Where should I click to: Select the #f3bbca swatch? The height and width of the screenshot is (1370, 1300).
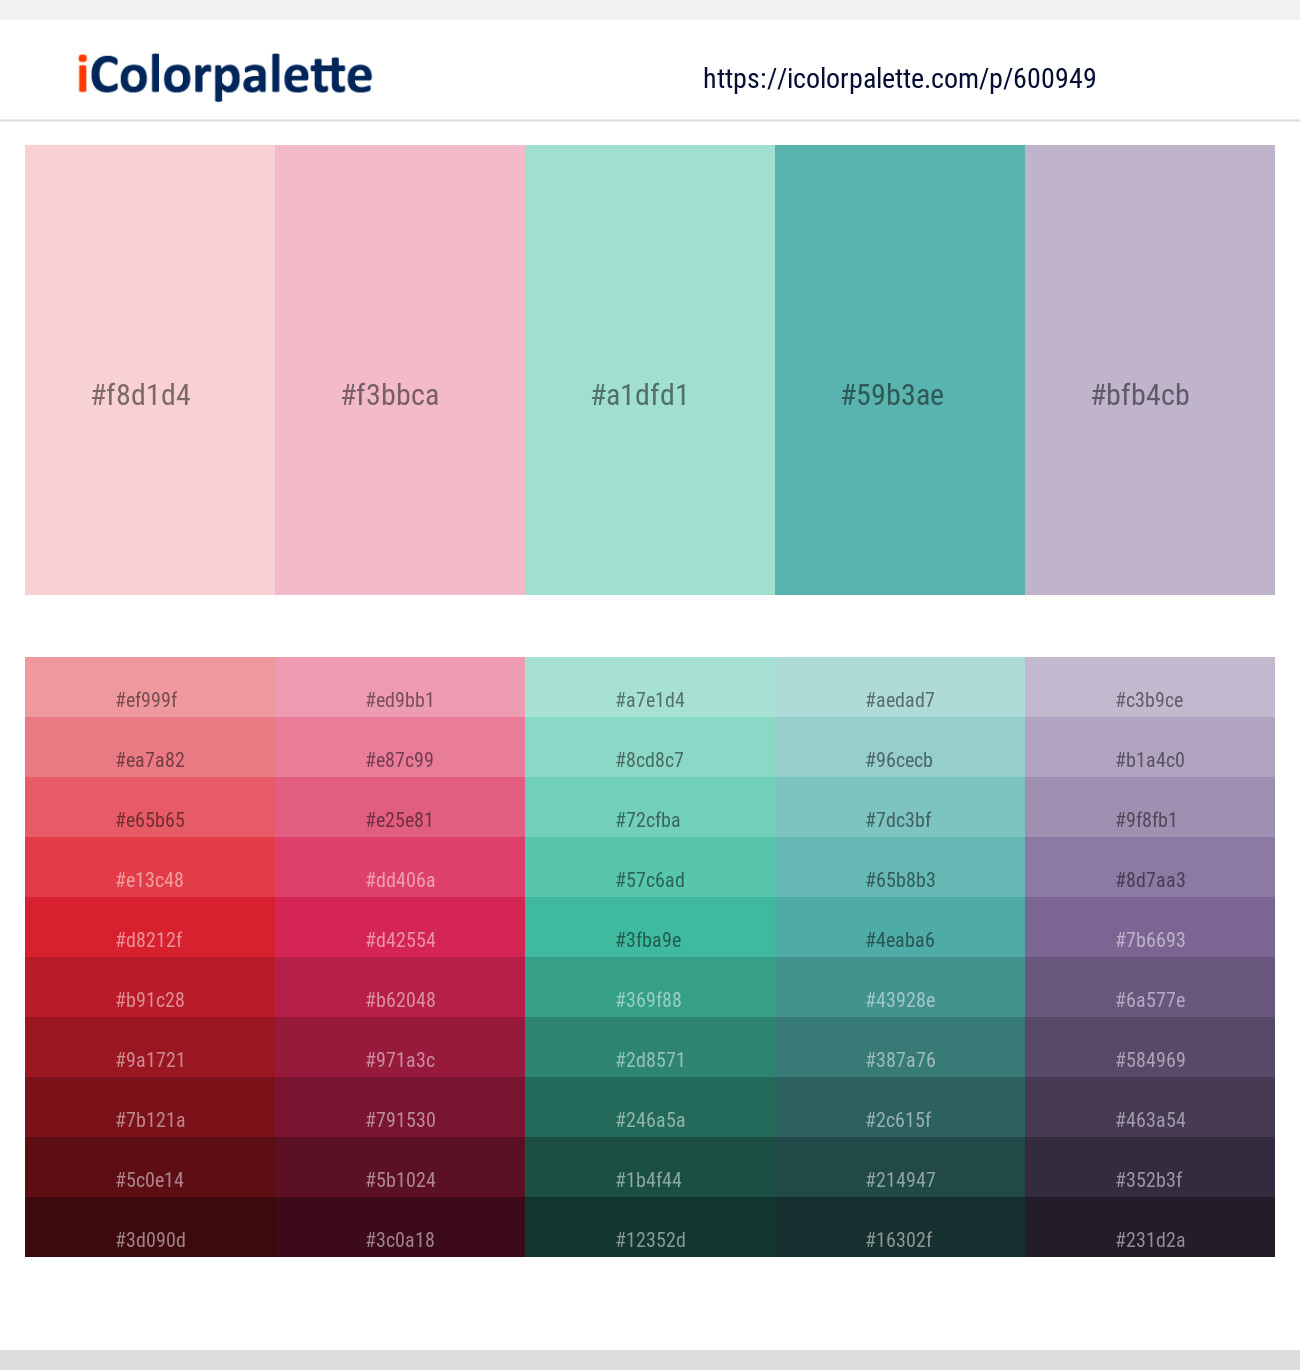399,370
